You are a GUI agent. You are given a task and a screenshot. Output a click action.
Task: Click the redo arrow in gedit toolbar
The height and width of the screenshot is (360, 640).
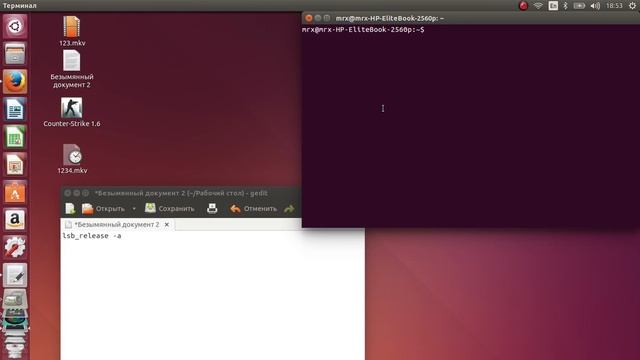tap(289, 209)
